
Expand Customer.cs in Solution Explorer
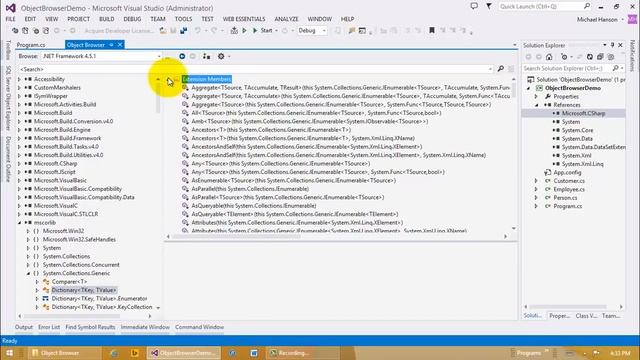pos(536,181)
